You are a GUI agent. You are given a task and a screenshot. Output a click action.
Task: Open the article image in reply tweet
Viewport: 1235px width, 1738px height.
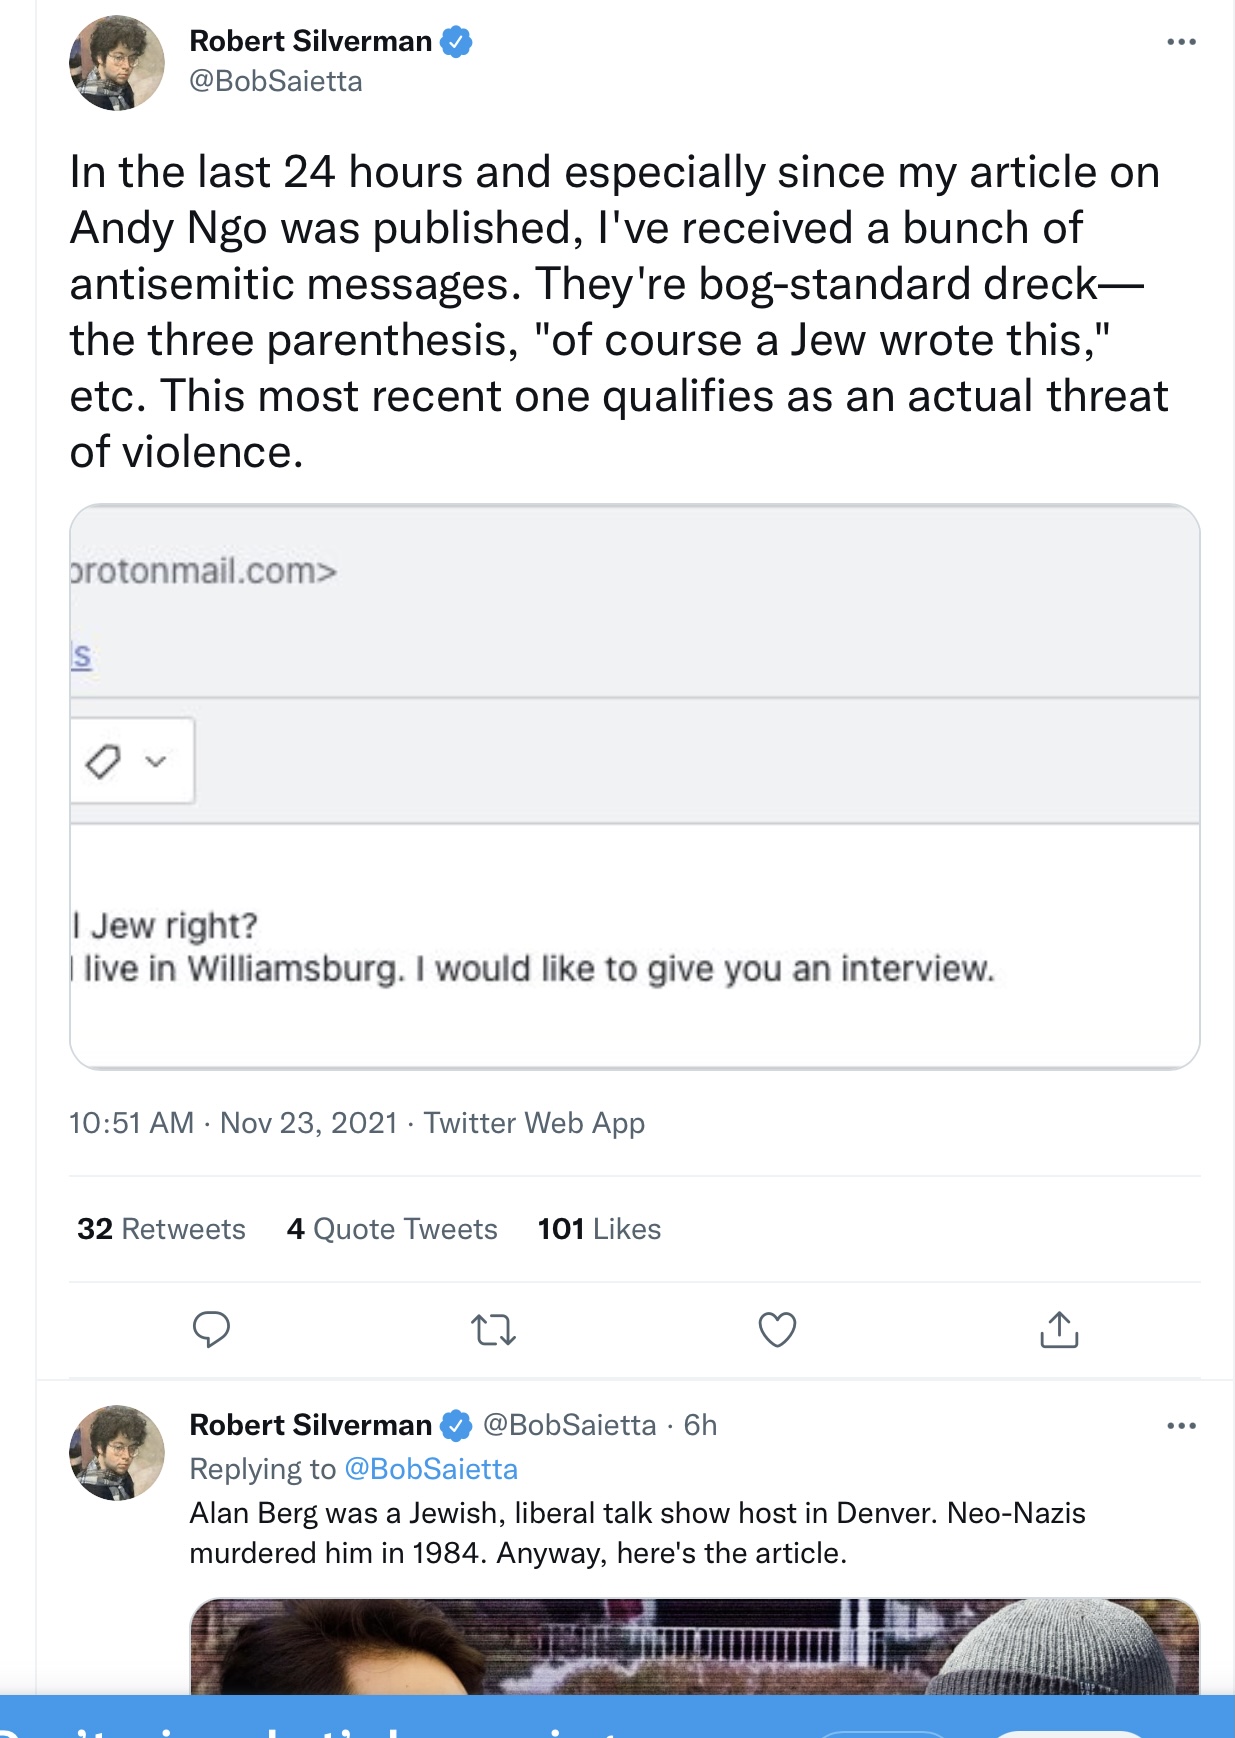694,1646
